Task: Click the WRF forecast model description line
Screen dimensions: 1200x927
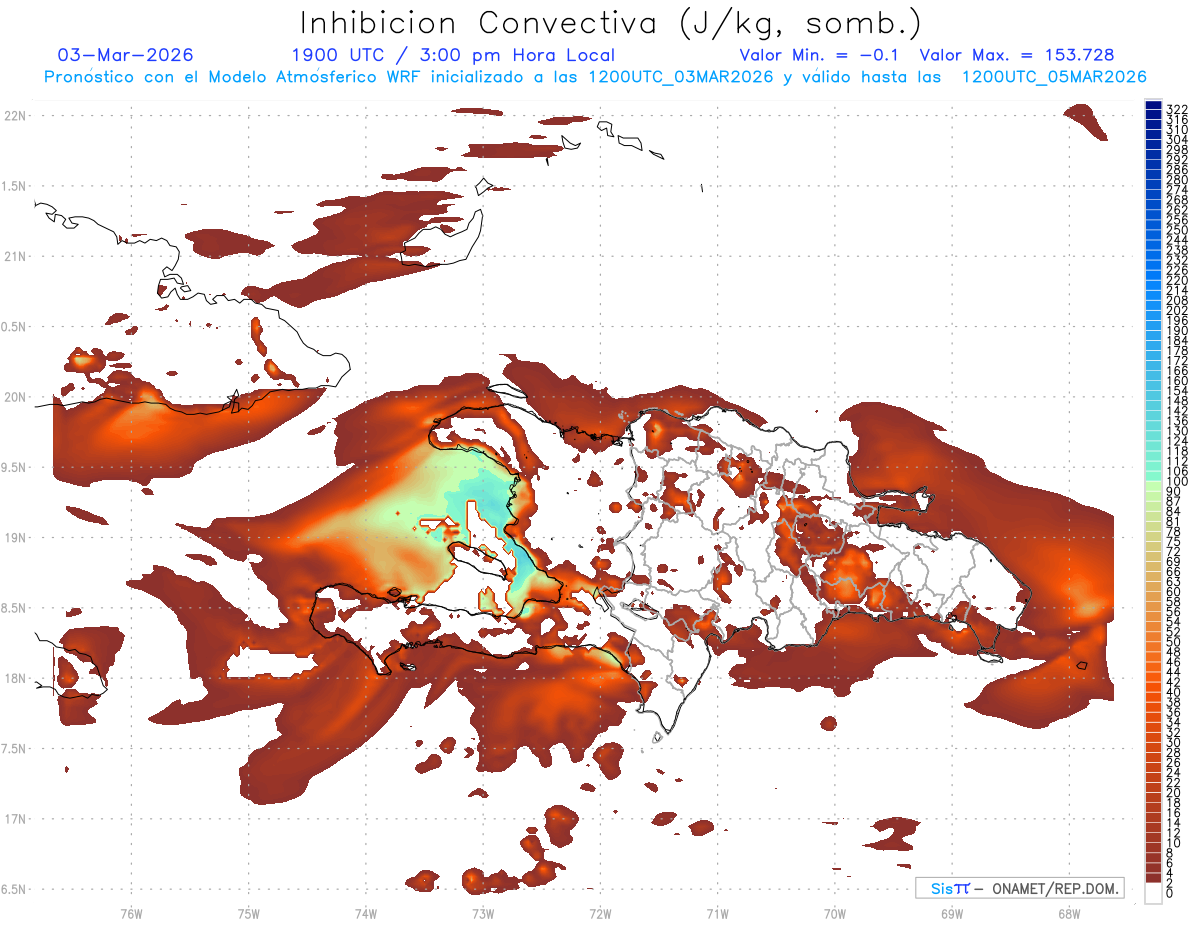Action: [x=595, y=77]
